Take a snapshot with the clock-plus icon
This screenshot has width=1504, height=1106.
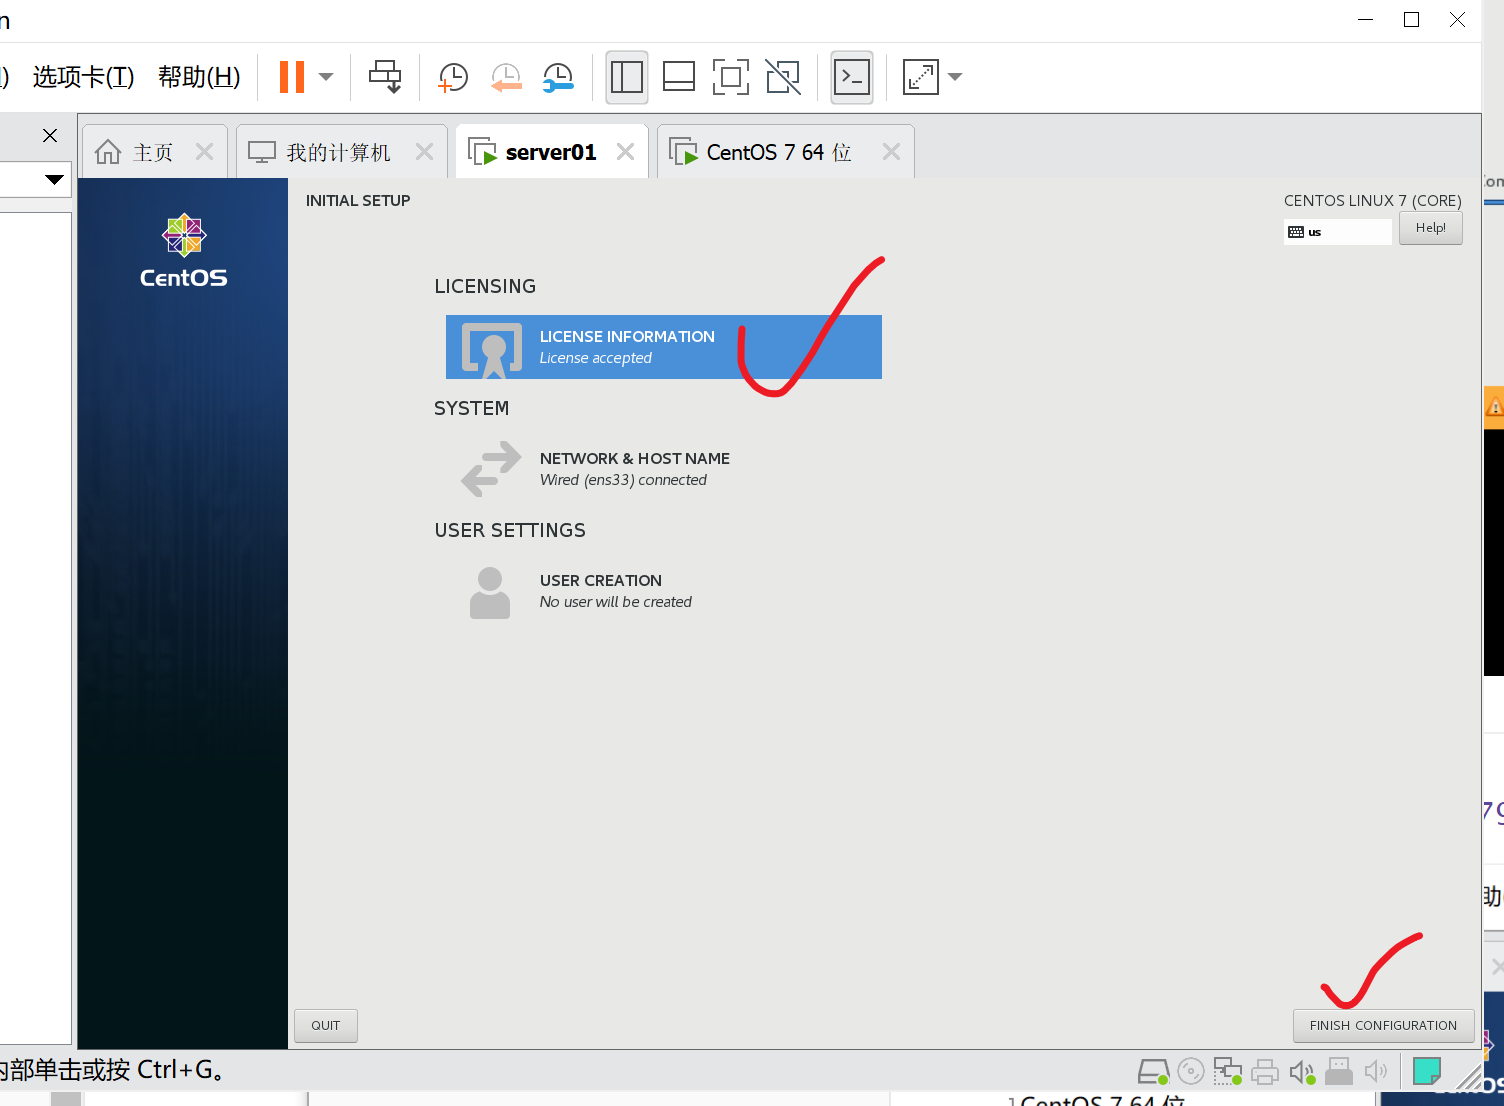[453, 77]
